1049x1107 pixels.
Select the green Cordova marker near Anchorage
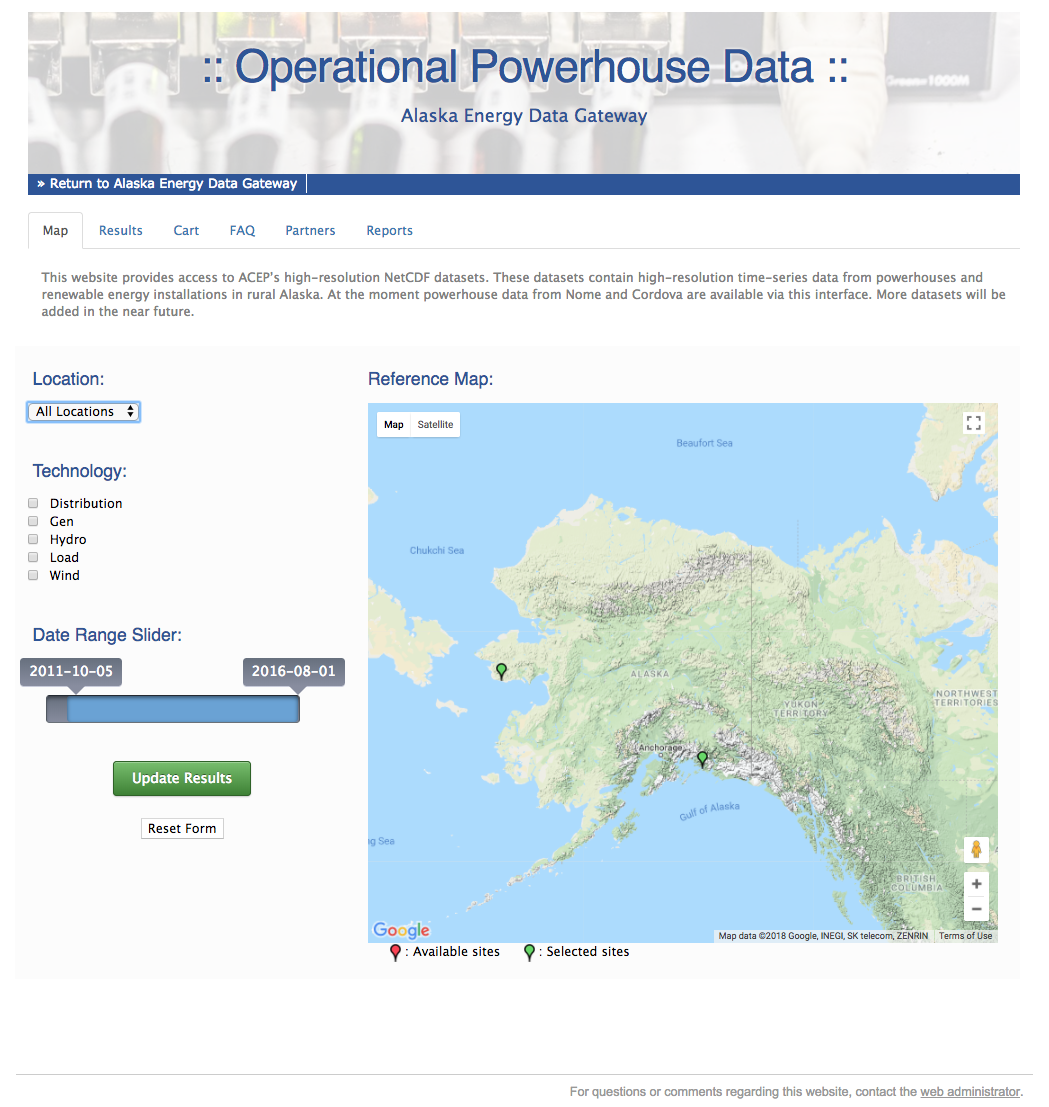[702, 759]
